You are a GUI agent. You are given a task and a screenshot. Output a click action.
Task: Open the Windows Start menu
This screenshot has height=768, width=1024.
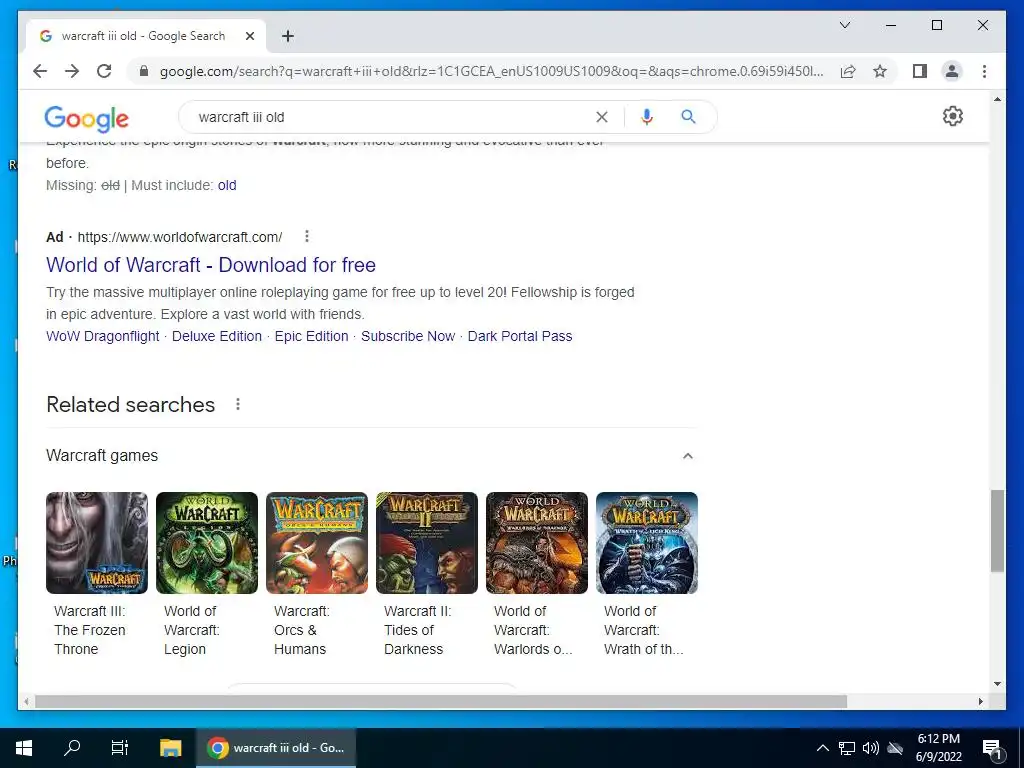click(24, 748)
